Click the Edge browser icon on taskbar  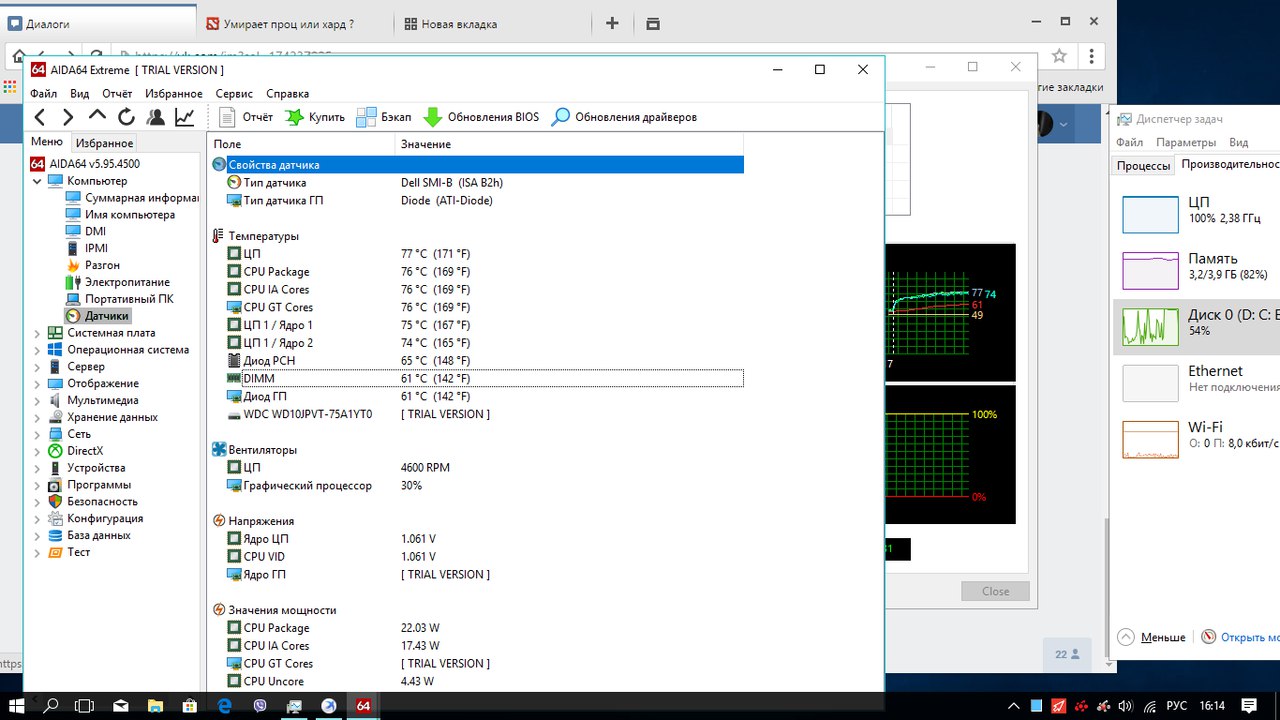click(225, 705)
